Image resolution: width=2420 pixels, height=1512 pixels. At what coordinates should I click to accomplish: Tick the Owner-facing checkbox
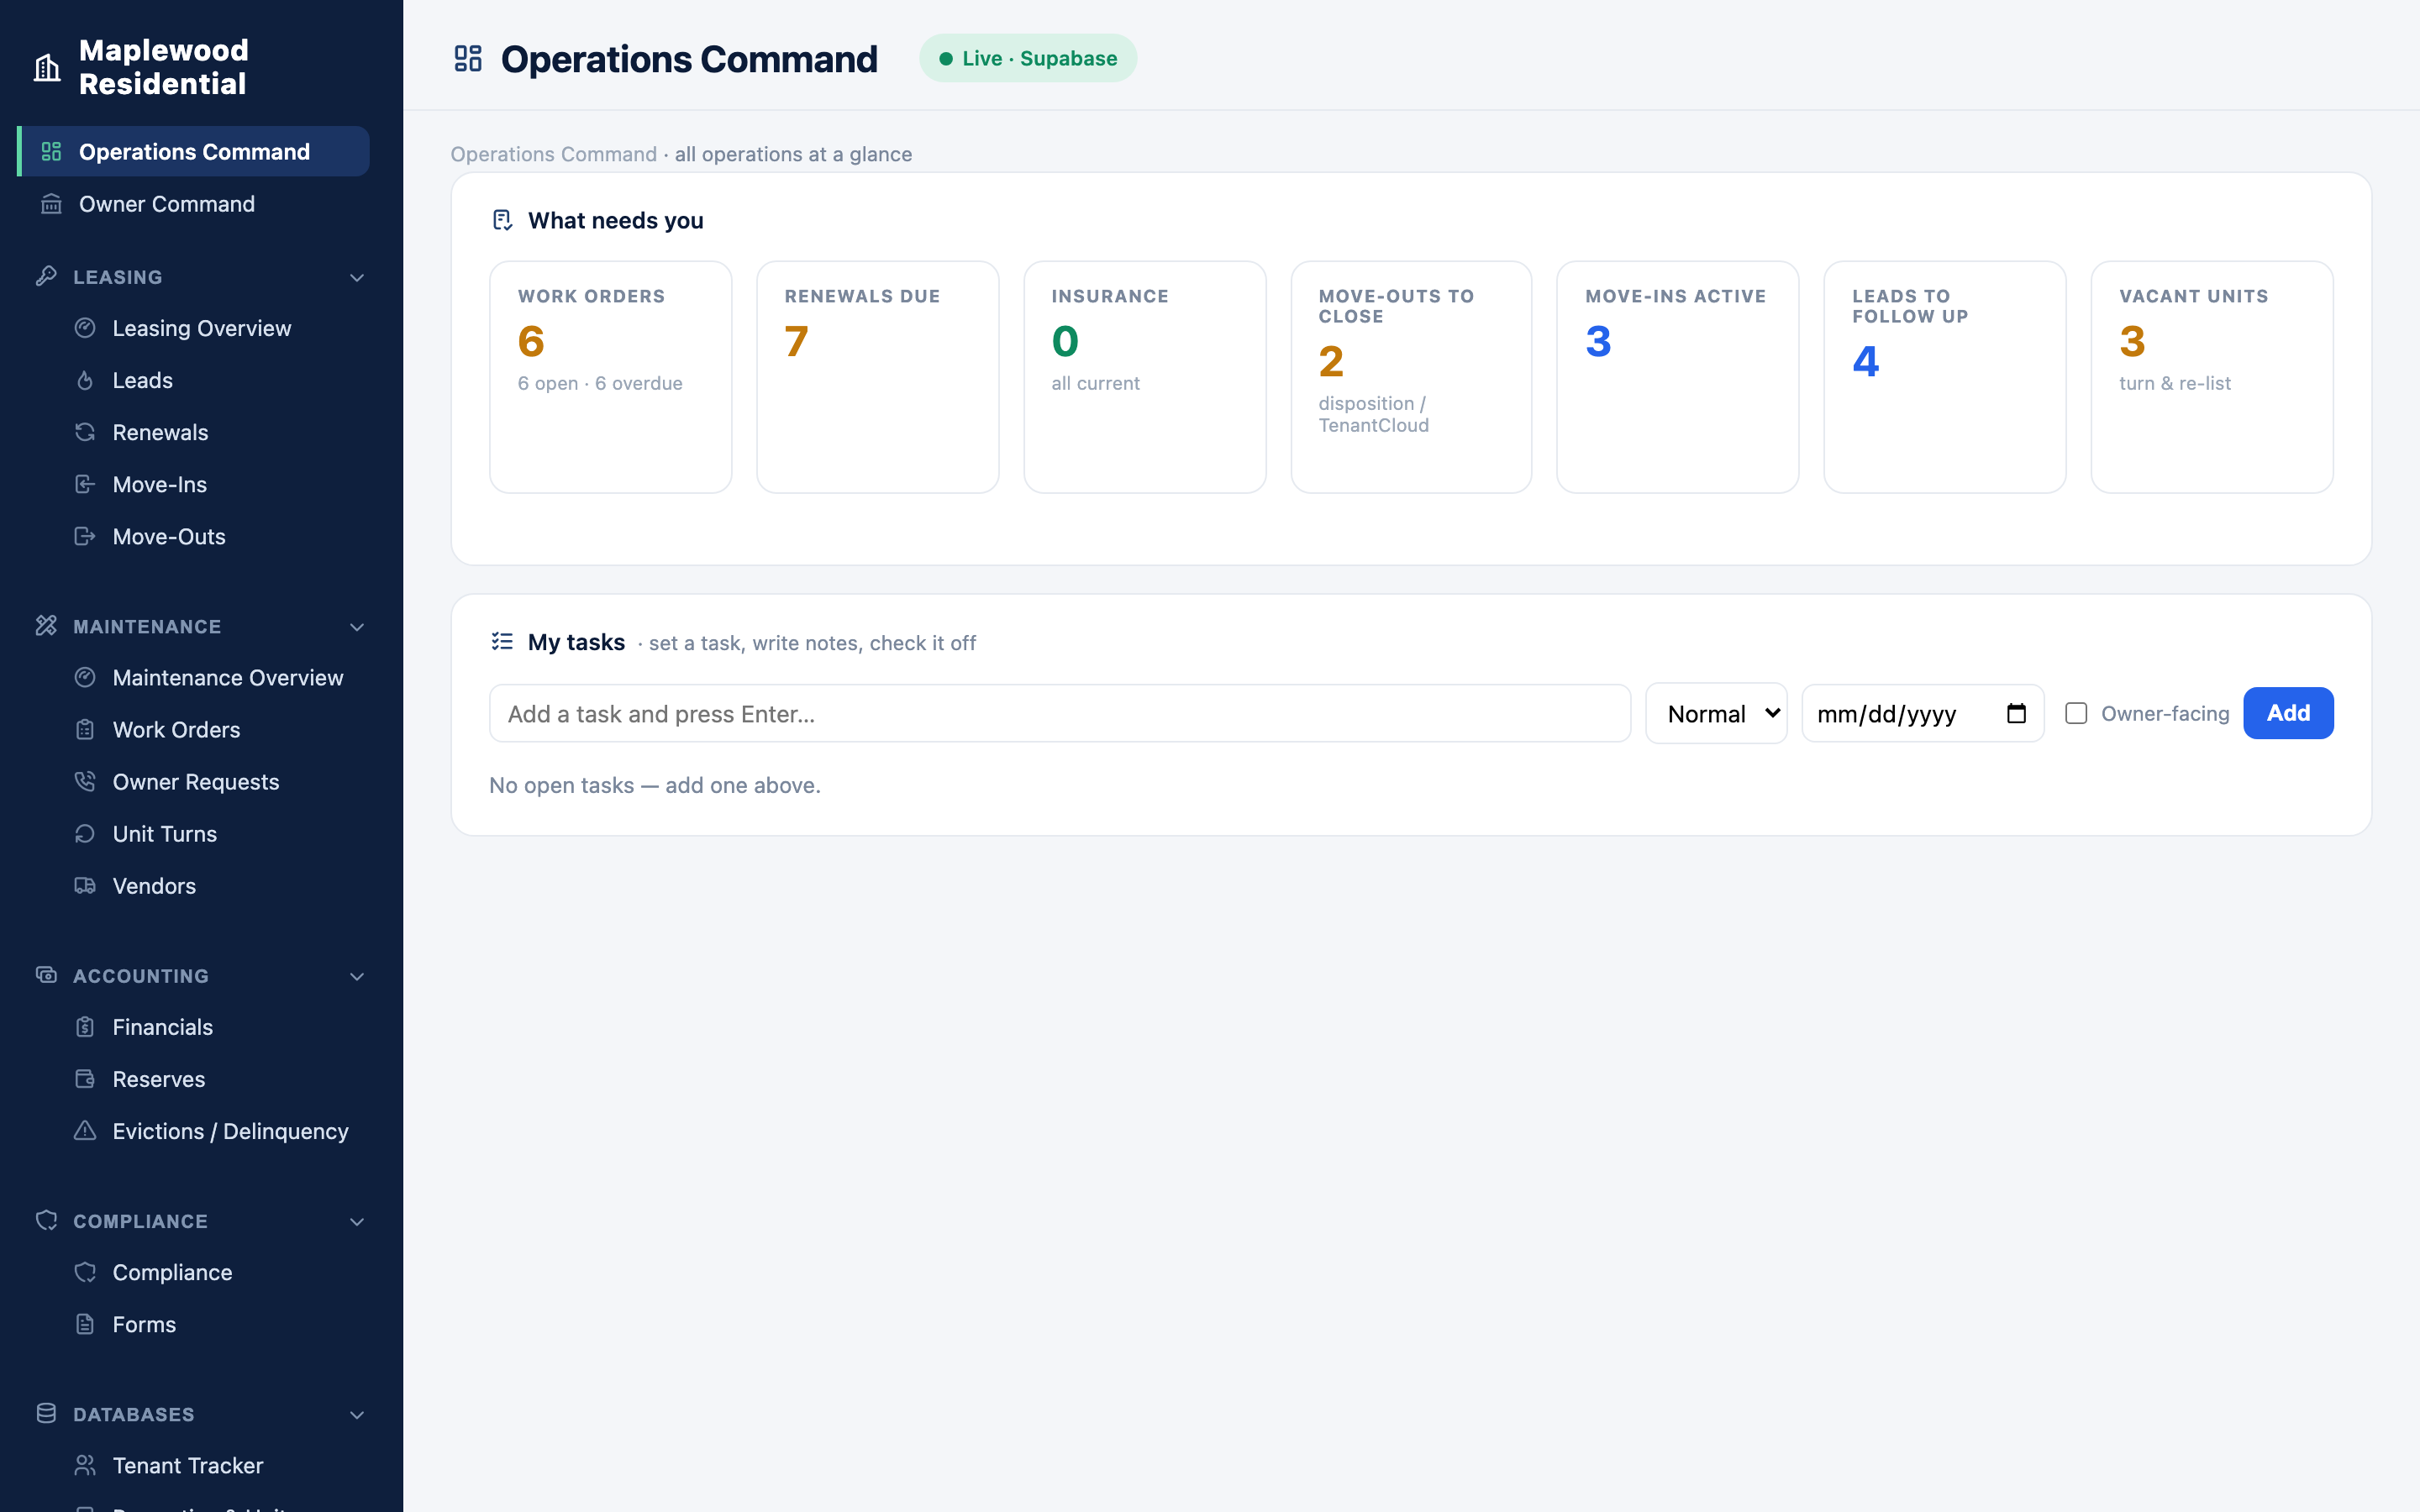pos(2076,713)
